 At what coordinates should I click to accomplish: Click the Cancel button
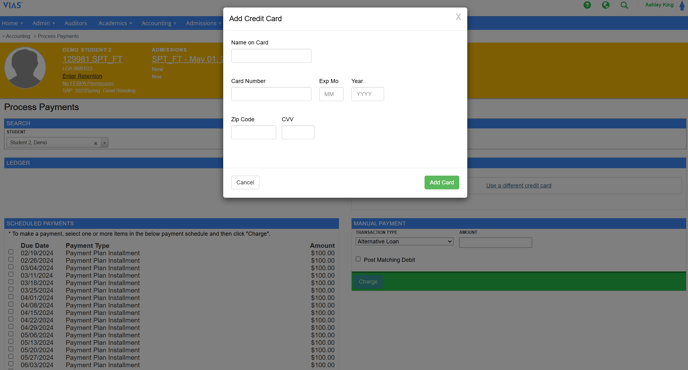(245, 183)
